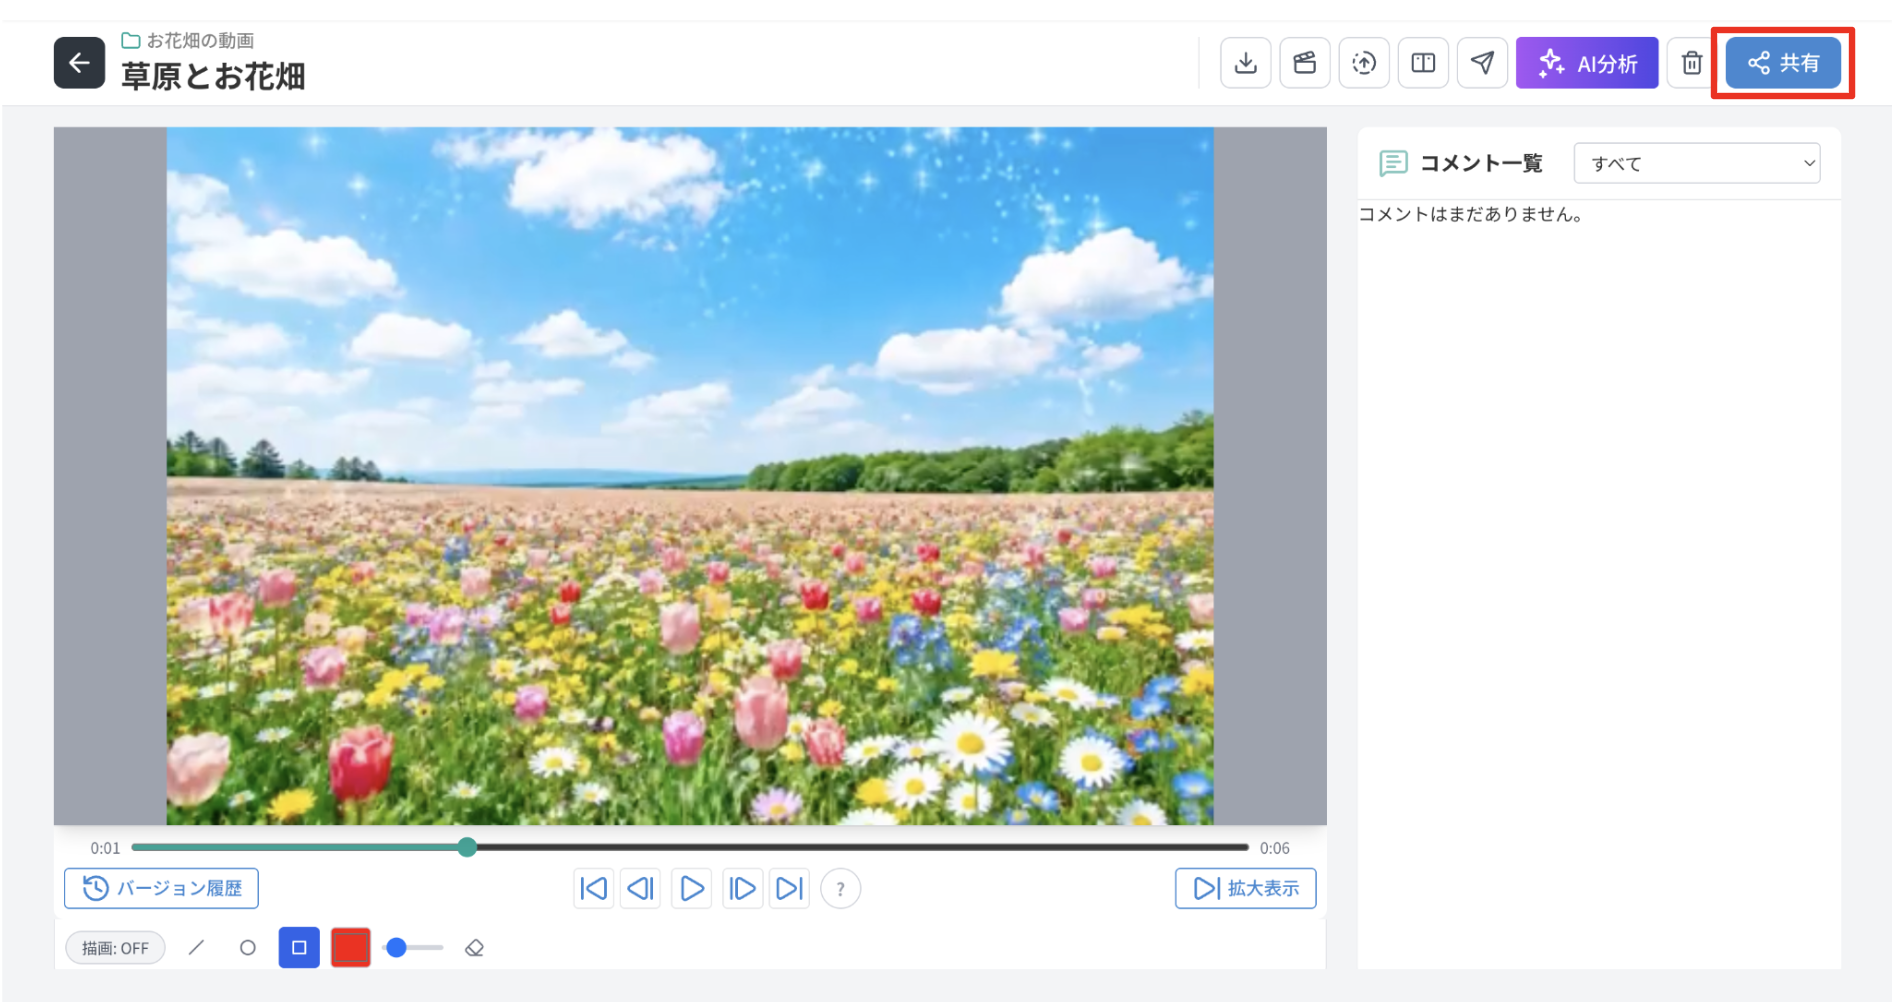Delete the video with the trash icon

coord(1691,63)
